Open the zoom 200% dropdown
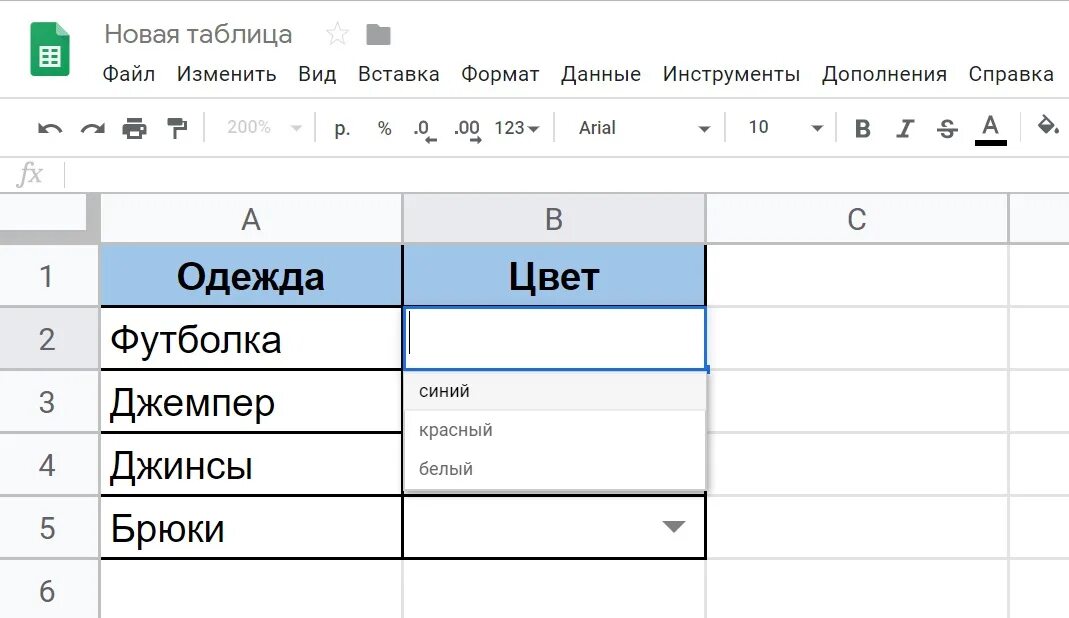Viewport: 1069px width, 618px height. (265, 128)
